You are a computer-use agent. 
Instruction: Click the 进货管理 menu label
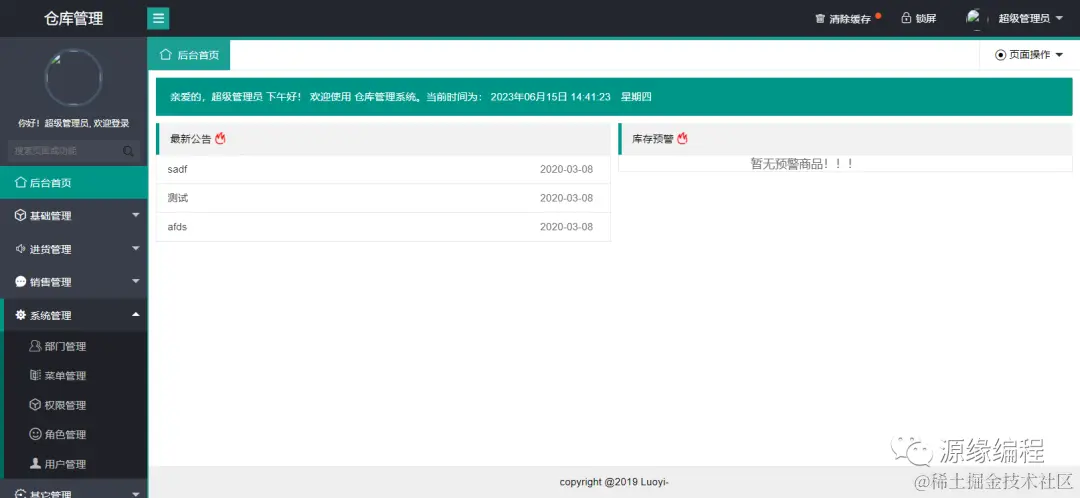(50, 249)
